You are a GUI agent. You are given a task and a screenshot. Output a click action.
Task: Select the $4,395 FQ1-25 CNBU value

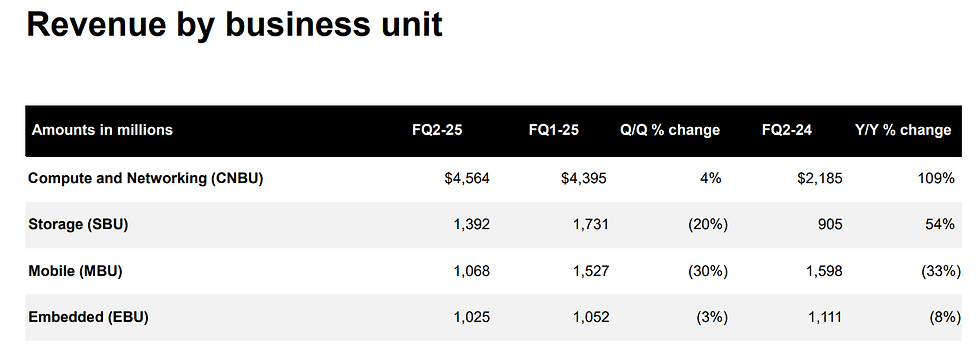coord(584,179)
